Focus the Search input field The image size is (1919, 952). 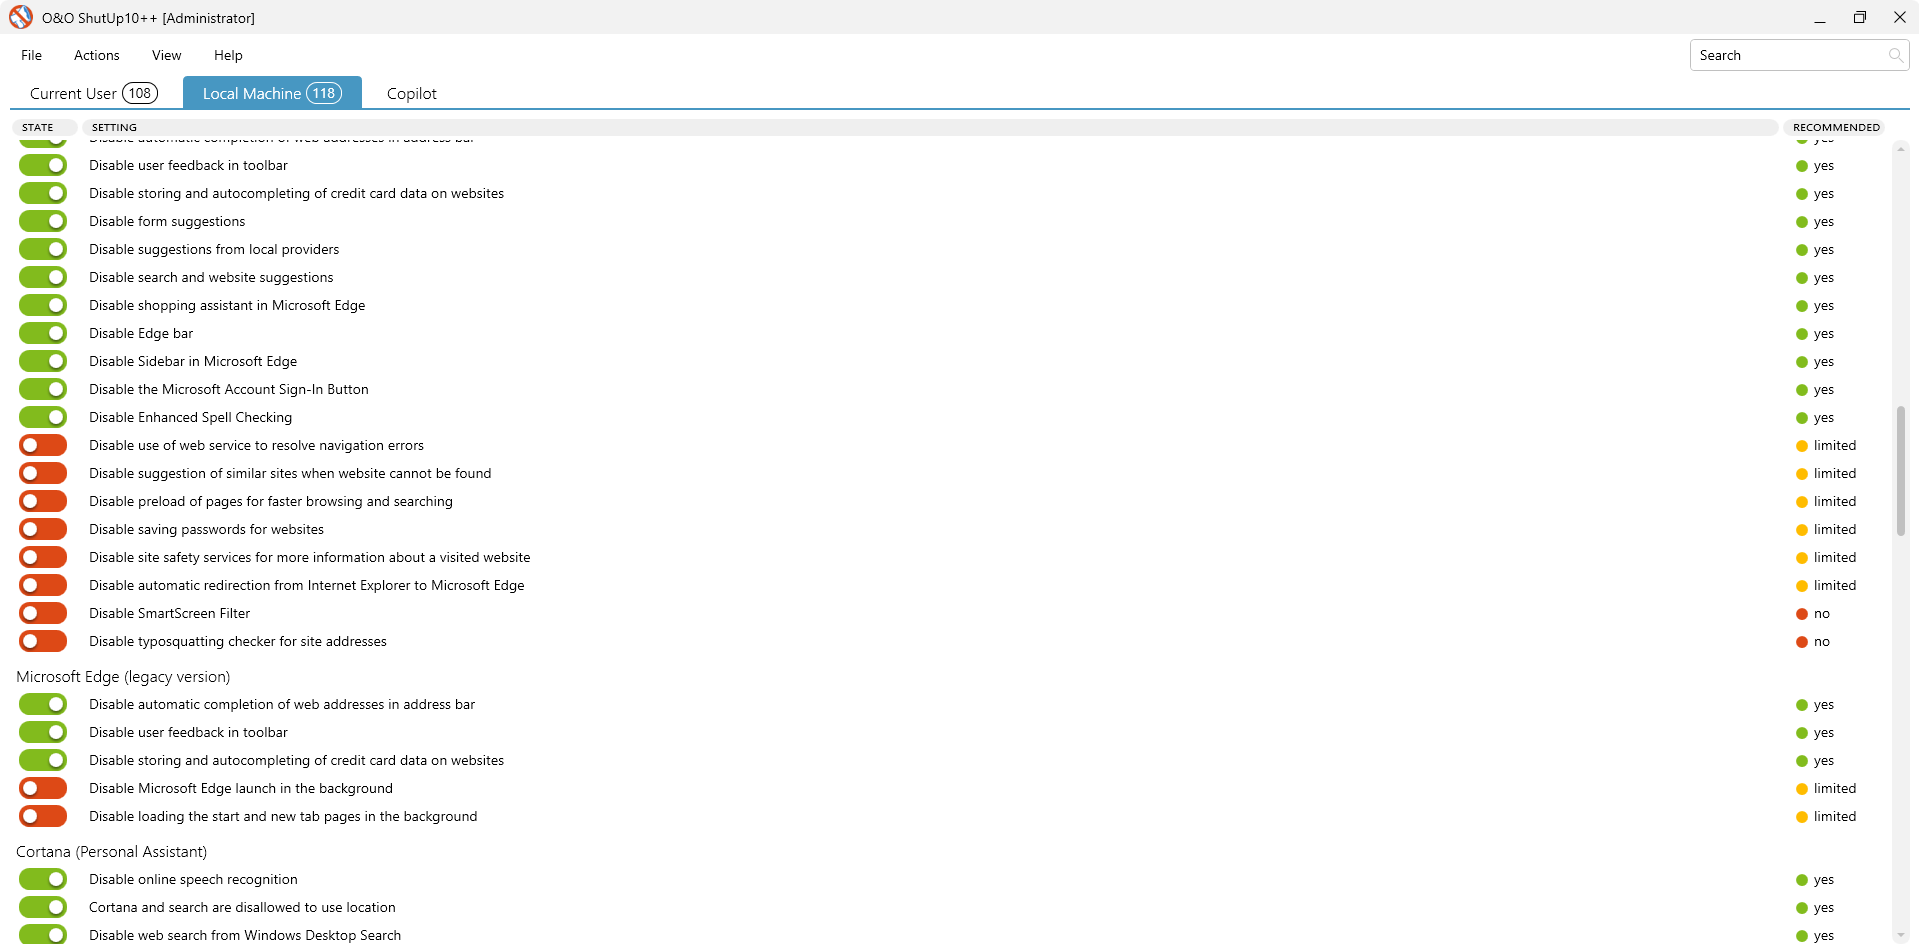(1798, 55)
